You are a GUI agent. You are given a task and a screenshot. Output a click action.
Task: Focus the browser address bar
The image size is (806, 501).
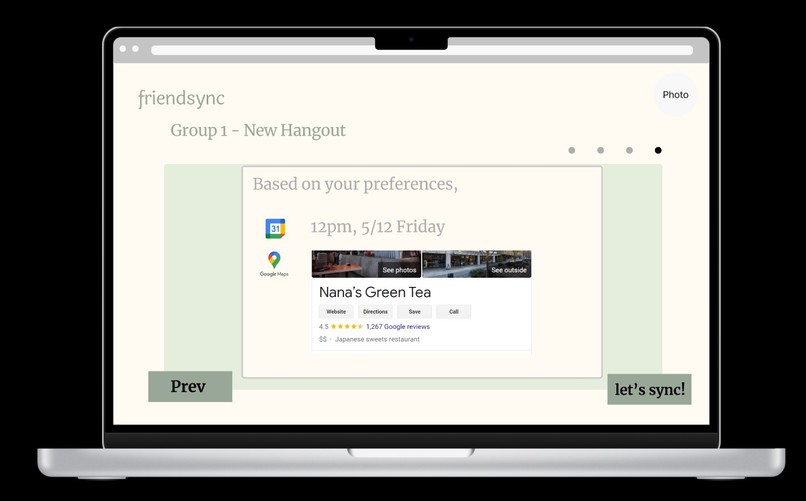[422, 50]
